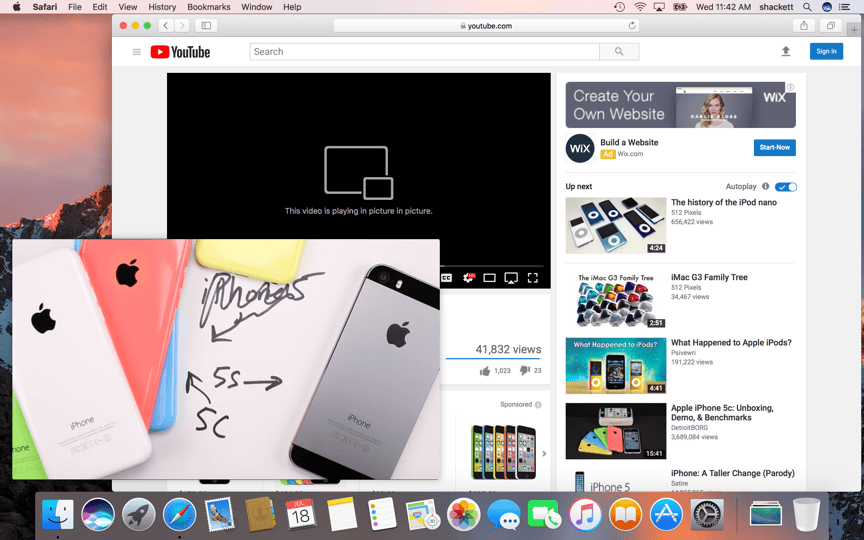Open the History menu

pos(162,7)
